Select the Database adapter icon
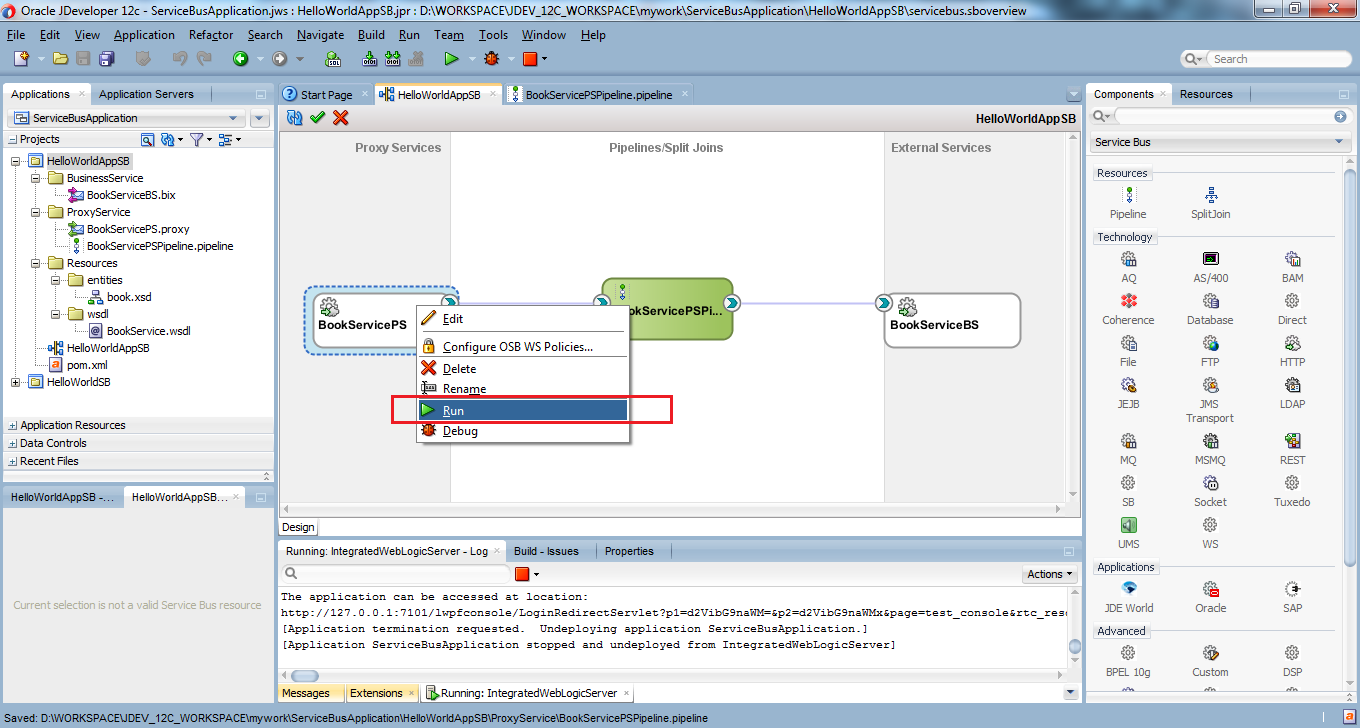 pos(1211,301)
